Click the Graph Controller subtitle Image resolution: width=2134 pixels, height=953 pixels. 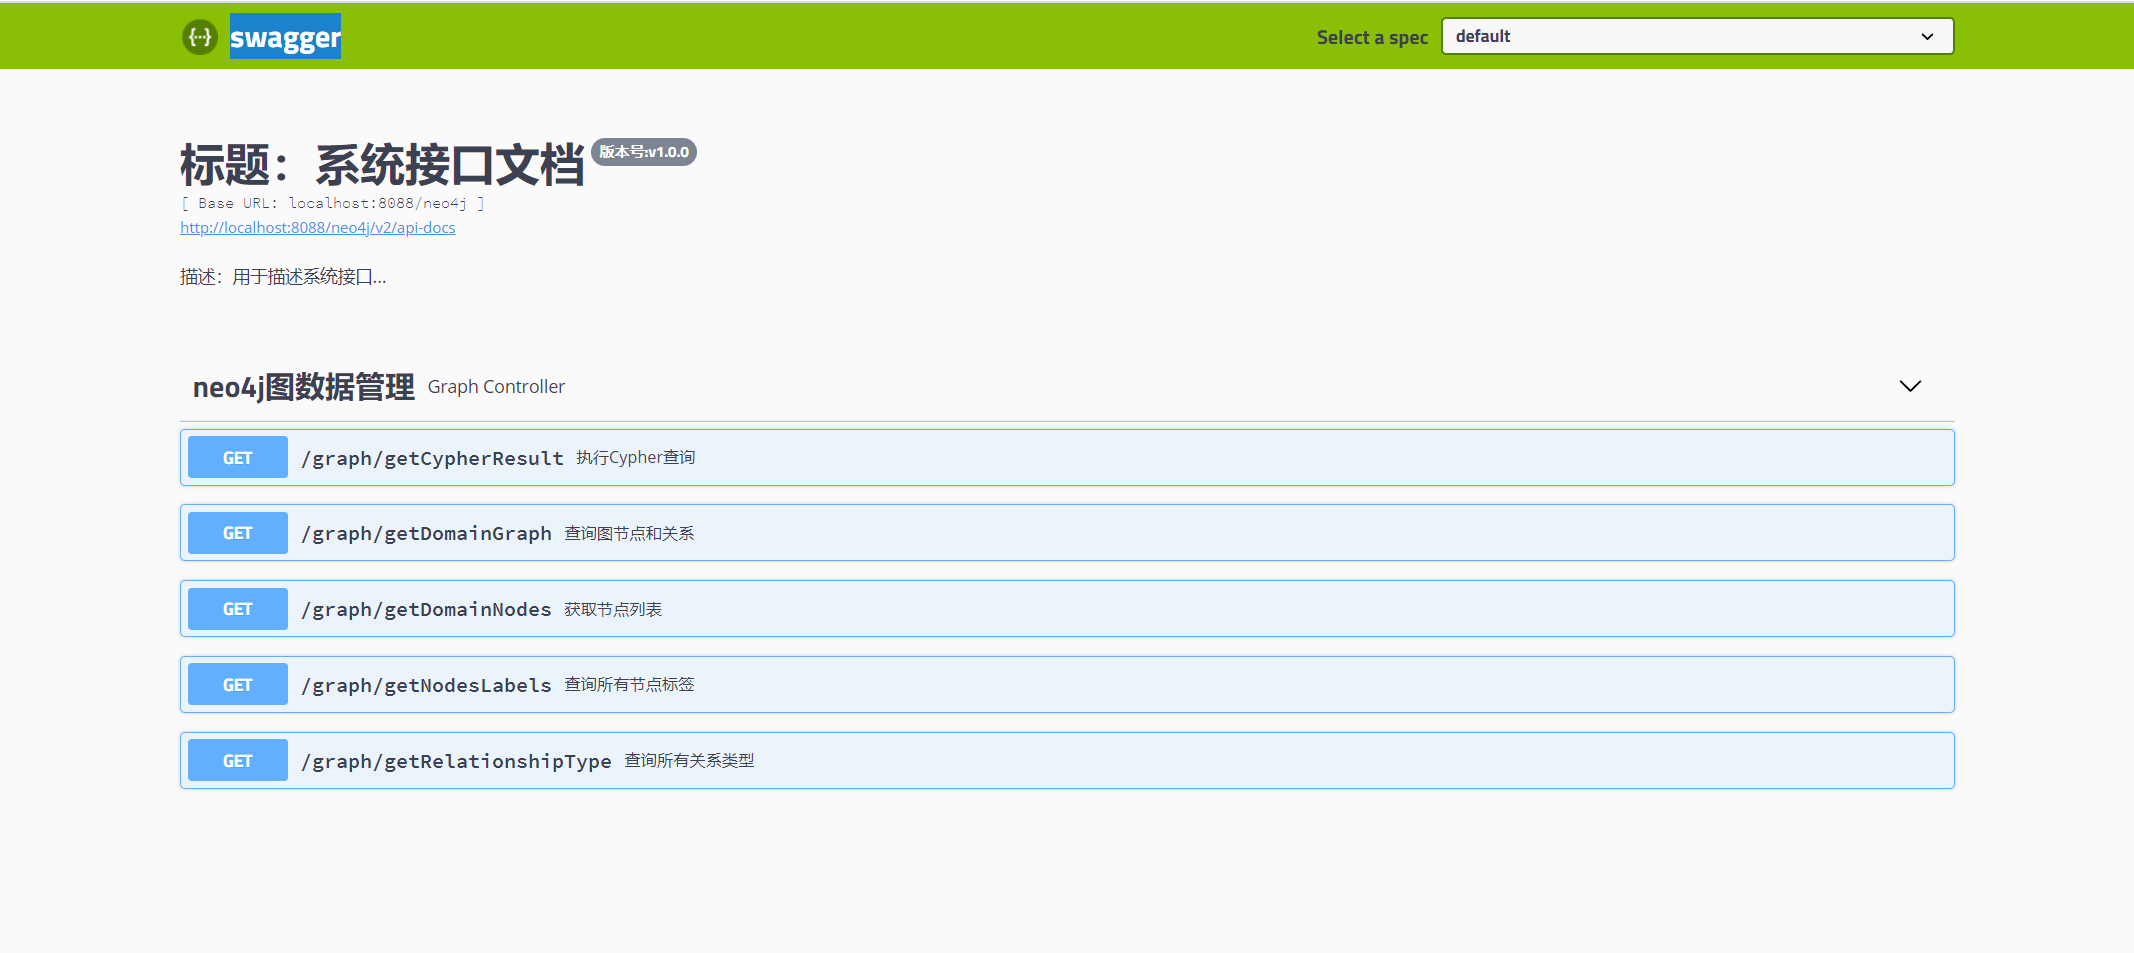tap(496, 387)
